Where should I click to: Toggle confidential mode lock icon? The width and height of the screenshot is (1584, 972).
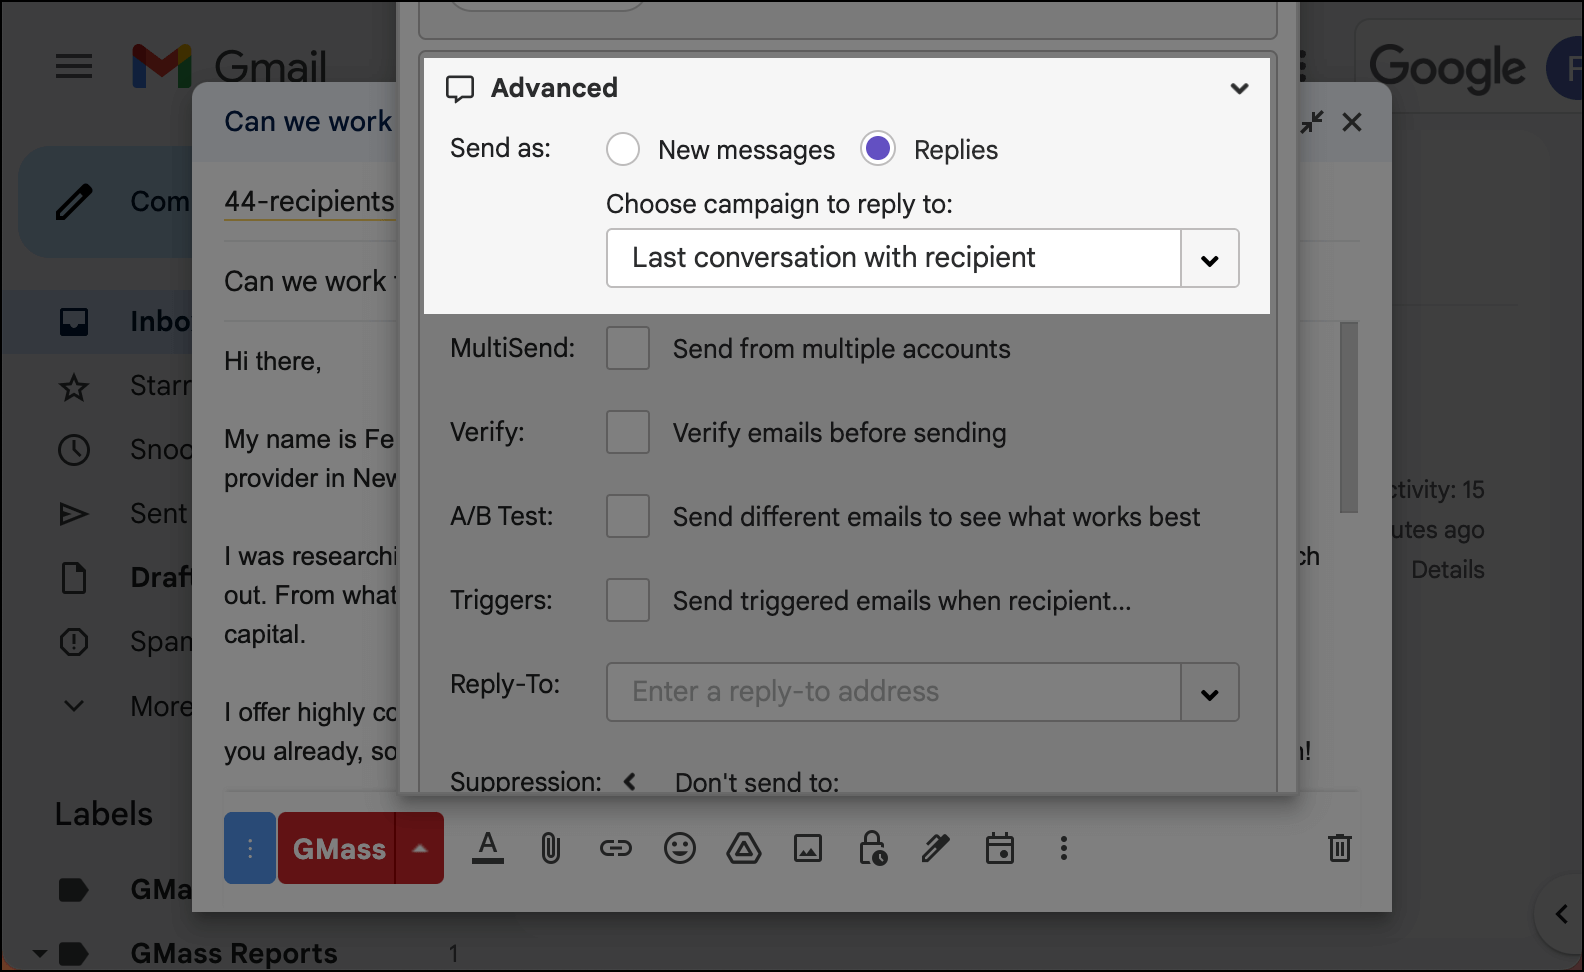pos(872,848)
